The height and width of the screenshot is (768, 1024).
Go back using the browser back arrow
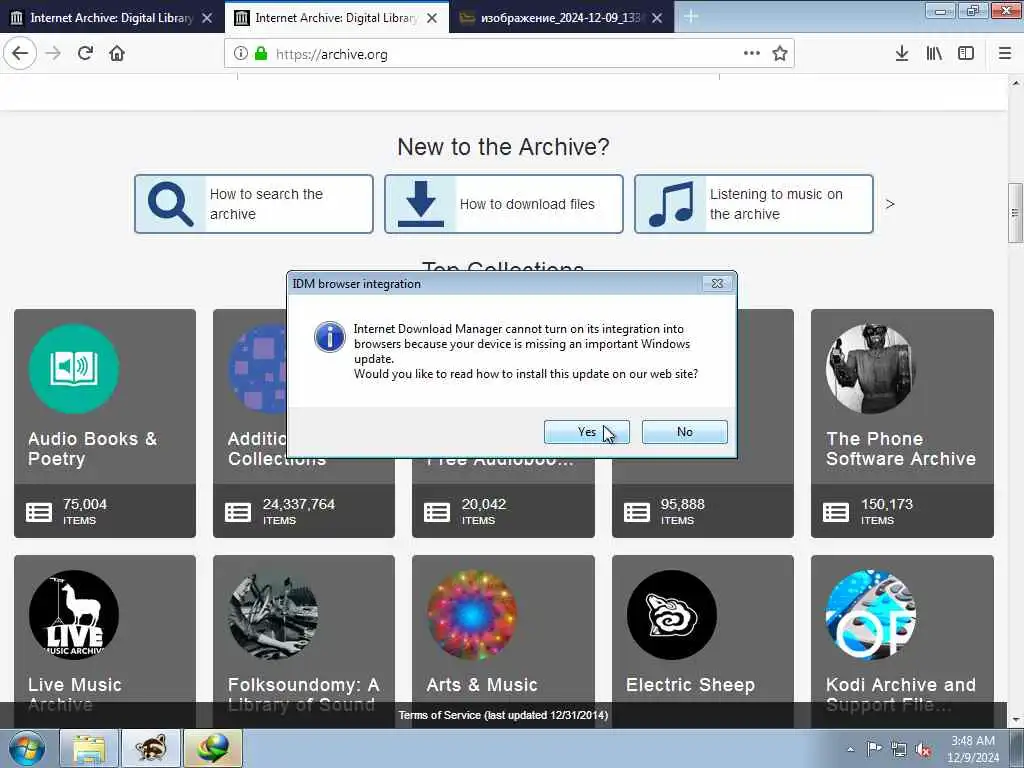click(x=20, y=54)
